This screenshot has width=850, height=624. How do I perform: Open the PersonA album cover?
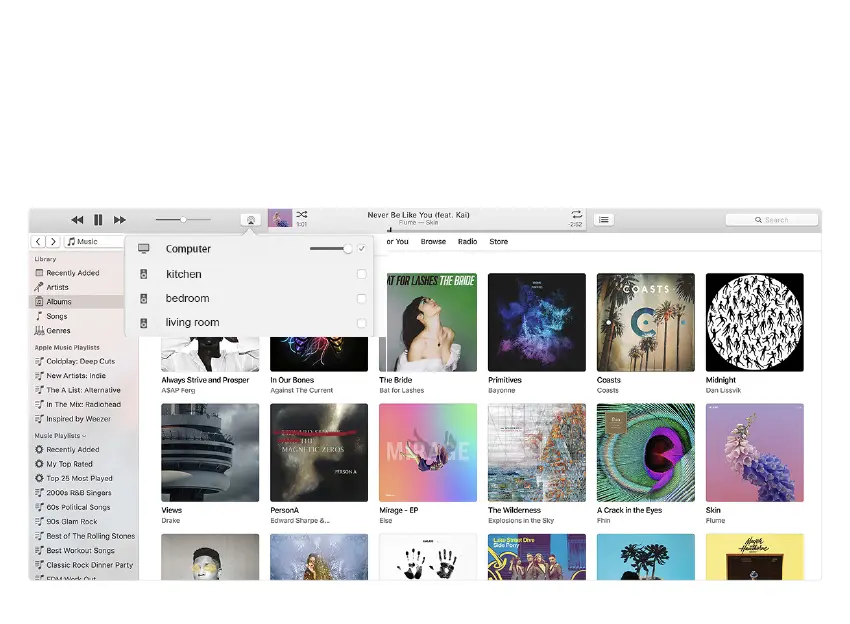(x=319, y=453)
